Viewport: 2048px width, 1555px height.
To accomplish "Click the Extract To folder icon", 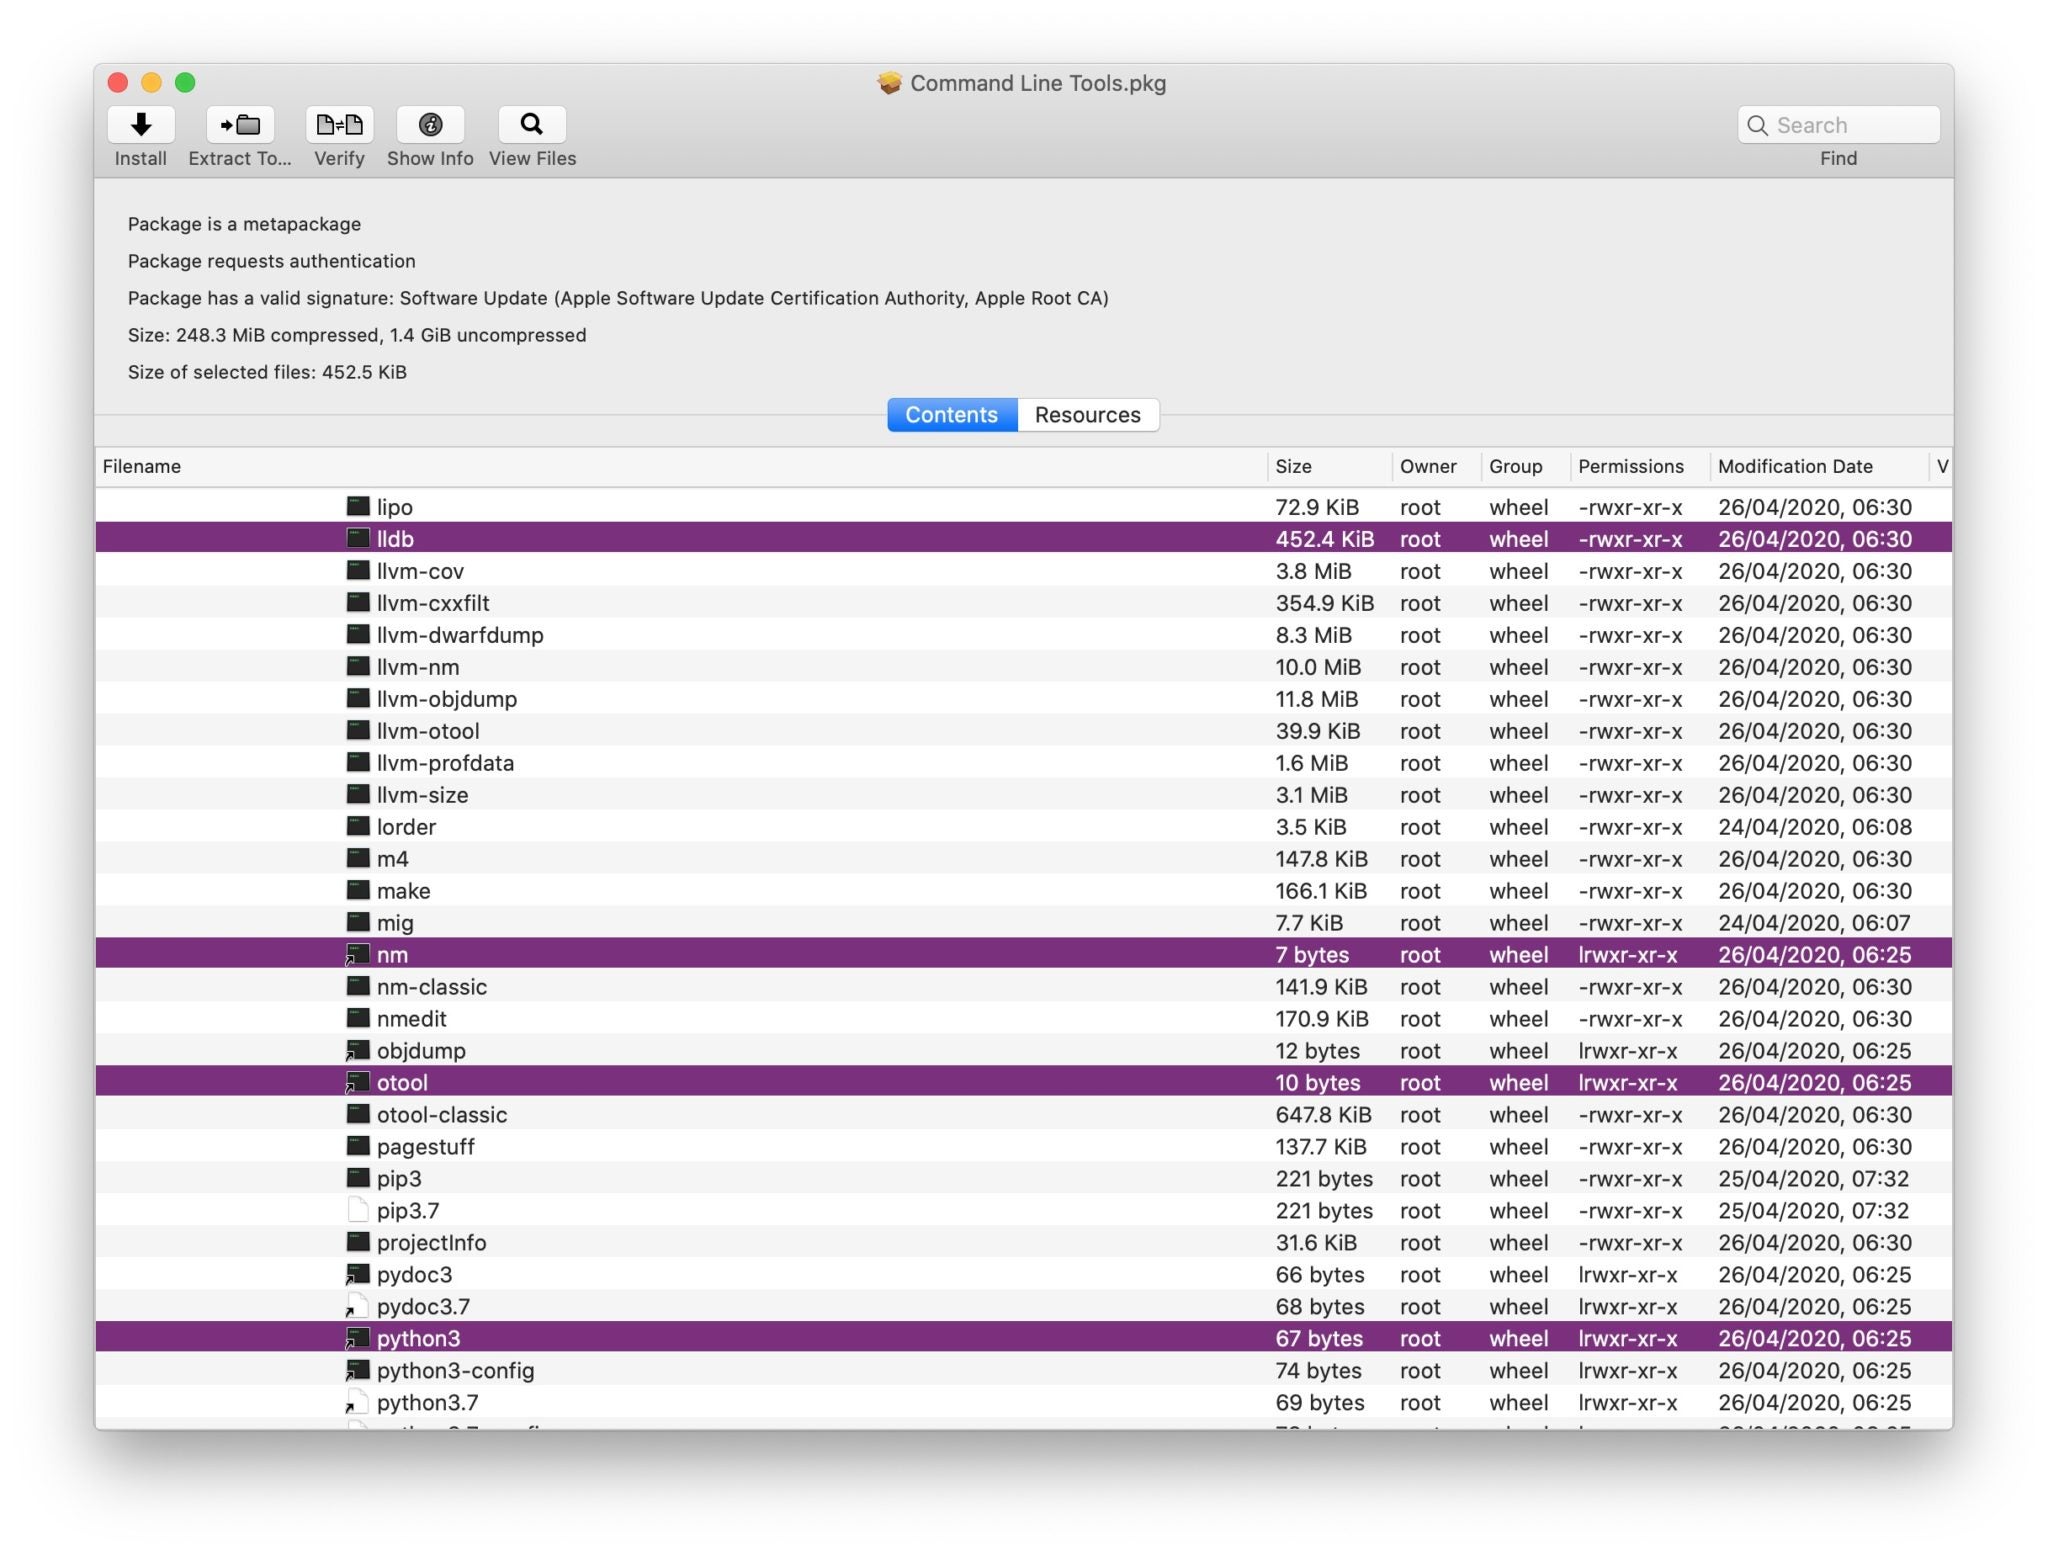I will (x=240, y=125).
